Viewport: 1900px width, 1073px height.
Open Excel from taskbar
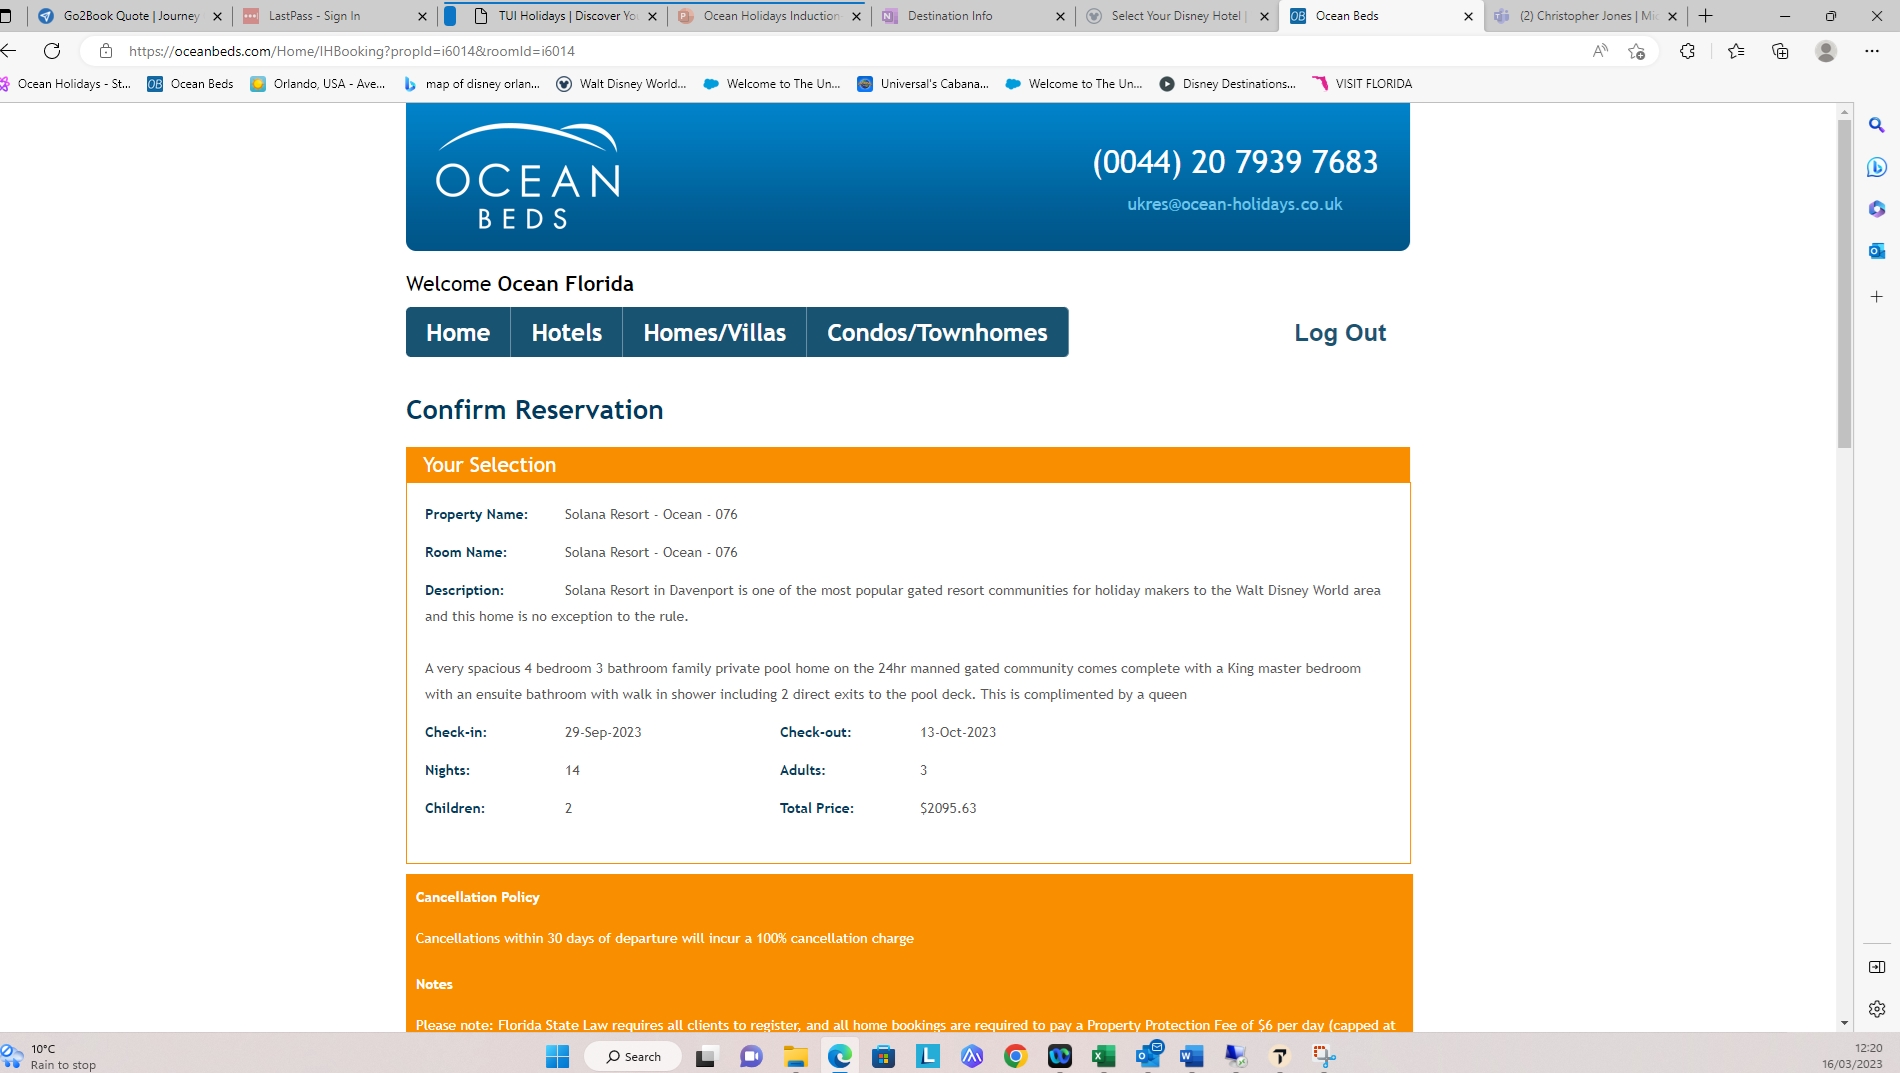1104,1056
